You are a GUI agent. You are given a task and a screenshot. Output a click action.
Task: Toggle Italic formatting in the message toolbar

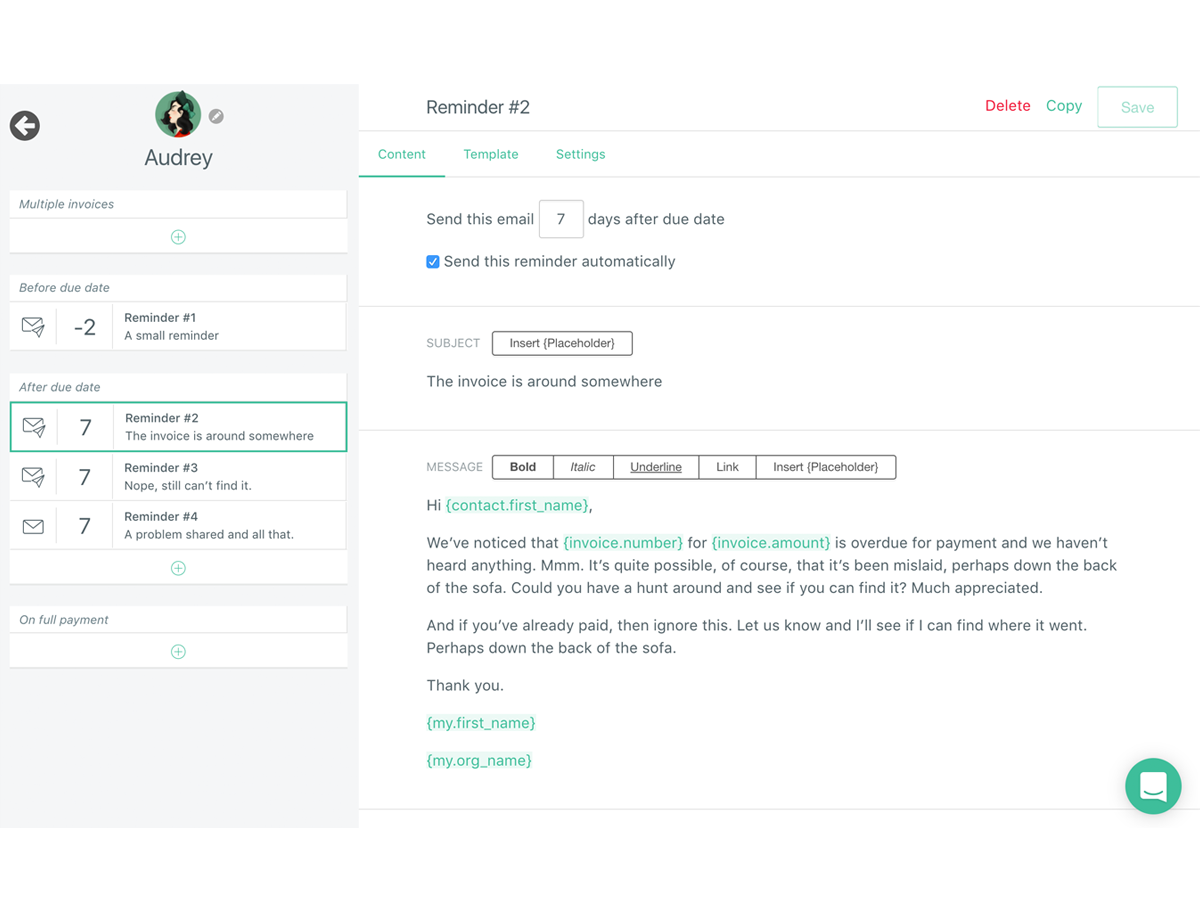pos(583,466)
